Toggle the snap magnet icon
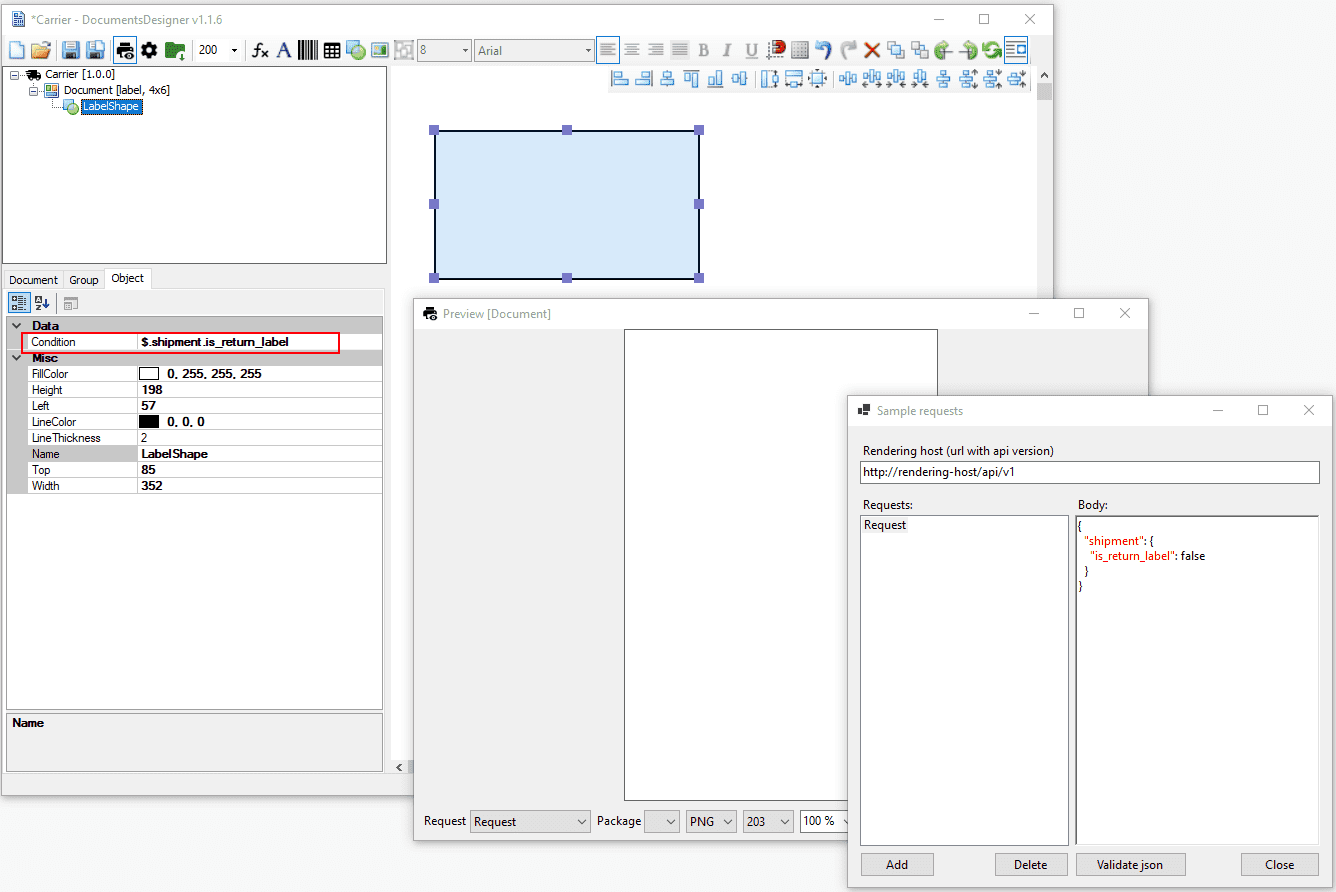The height and width of the screenshot is (892, 1336). click(776, 50)
